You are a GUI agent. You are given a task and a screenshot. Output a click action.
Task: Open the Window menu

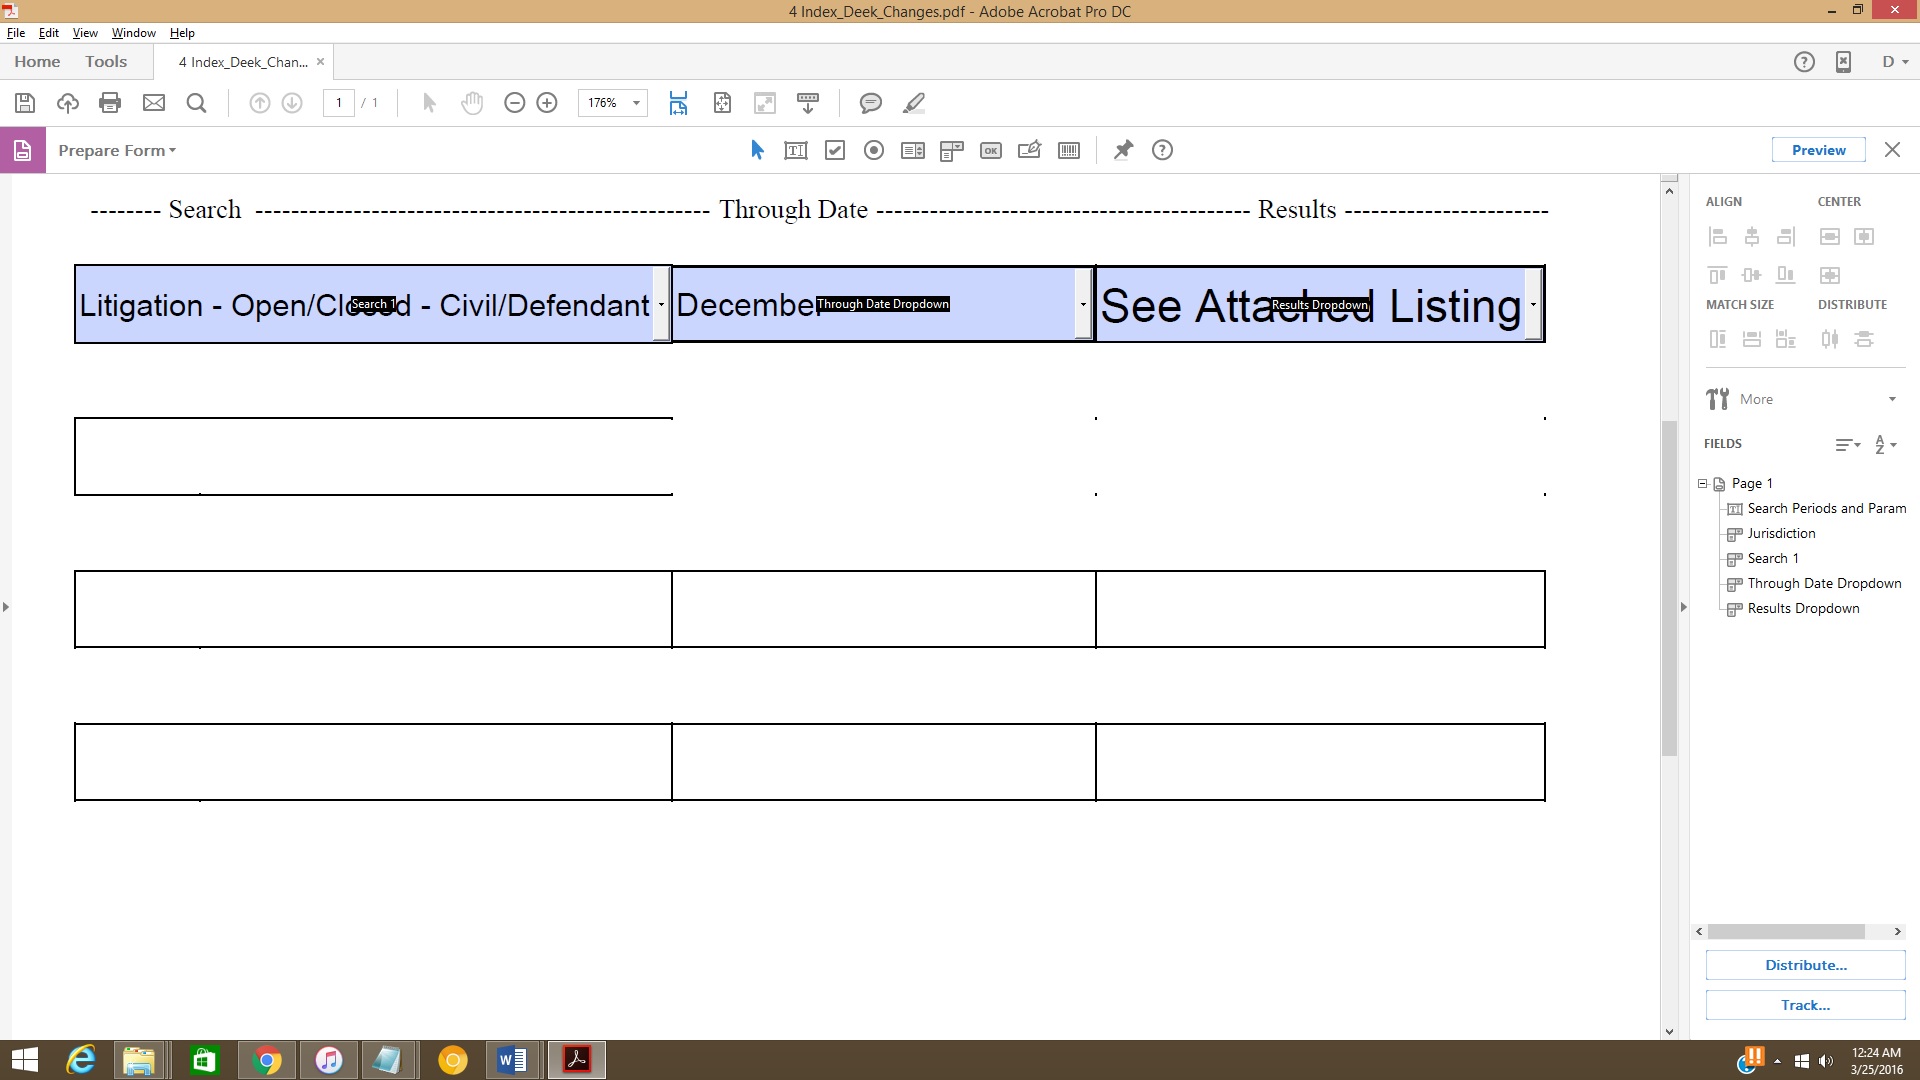click(133, 33)
